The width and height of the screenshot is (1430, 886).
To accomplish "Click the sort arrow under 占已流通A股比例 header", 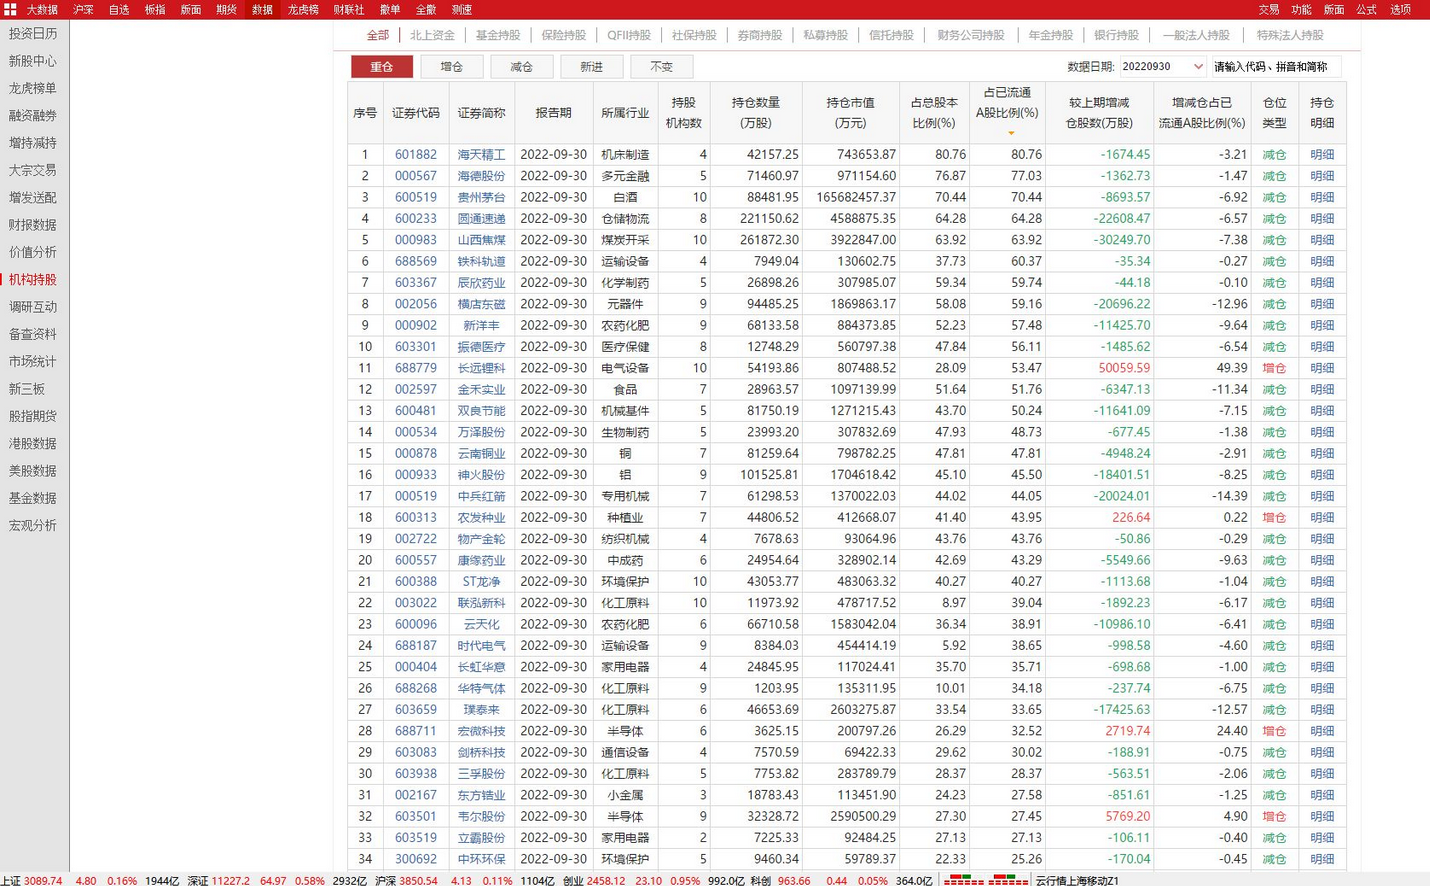I will pyautogui.click(x=1010, y=133).
